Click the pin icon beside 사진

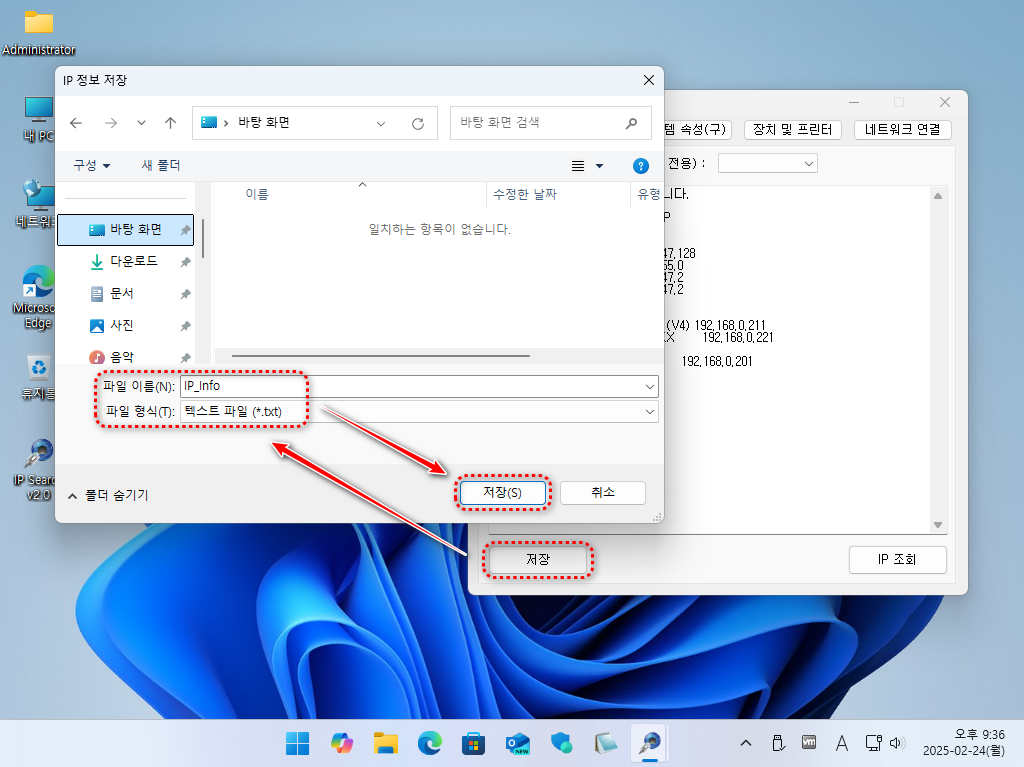185,326
